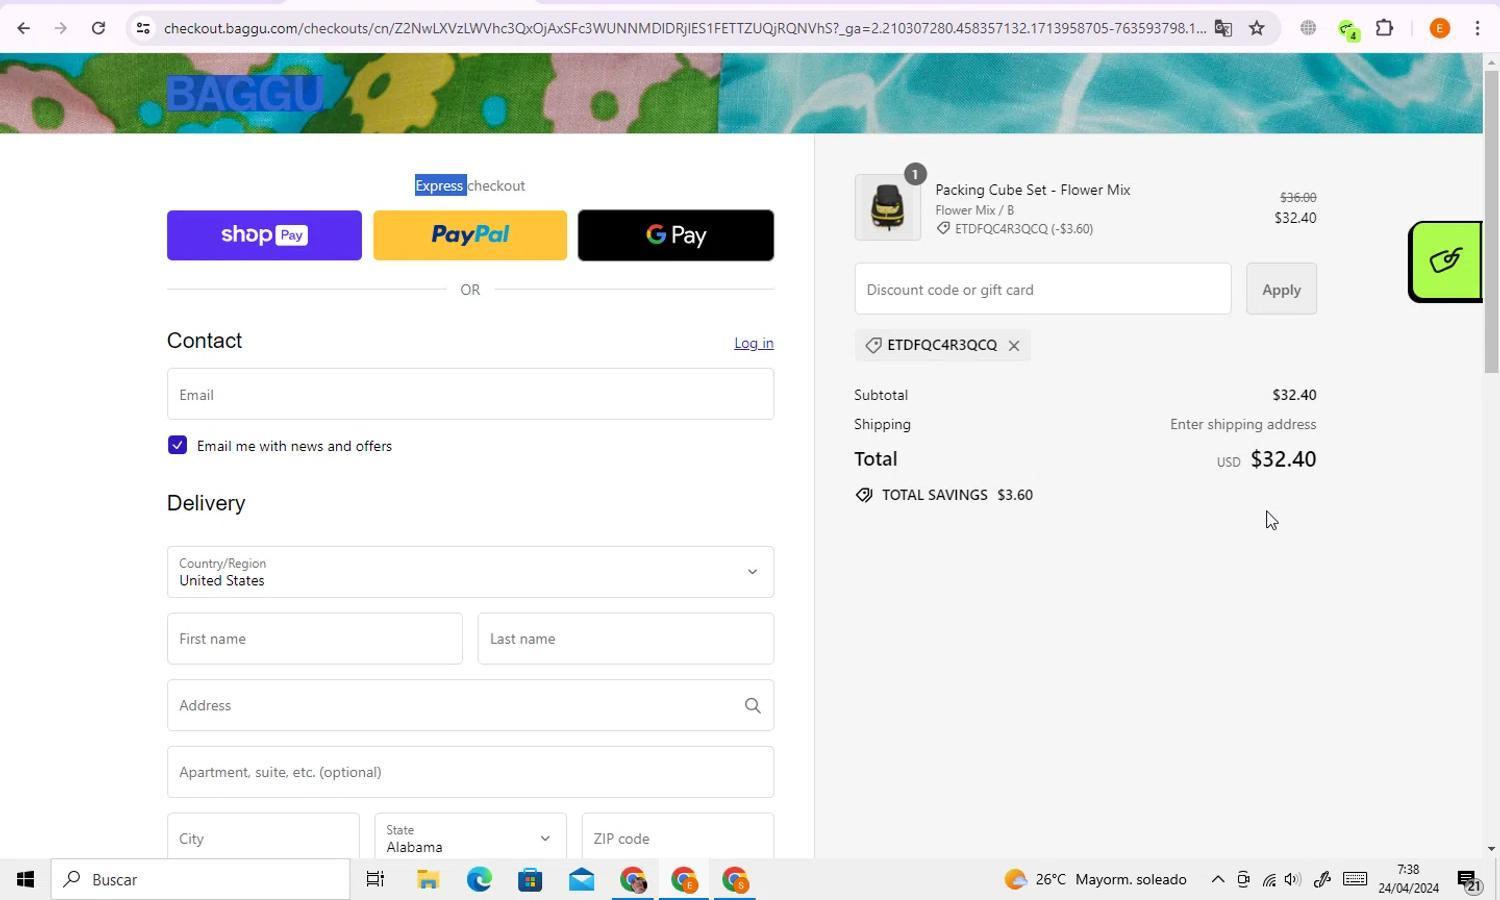Click the browser forward arrow
The height and width of the screenshot is (900, 1500).
point(60,28)
